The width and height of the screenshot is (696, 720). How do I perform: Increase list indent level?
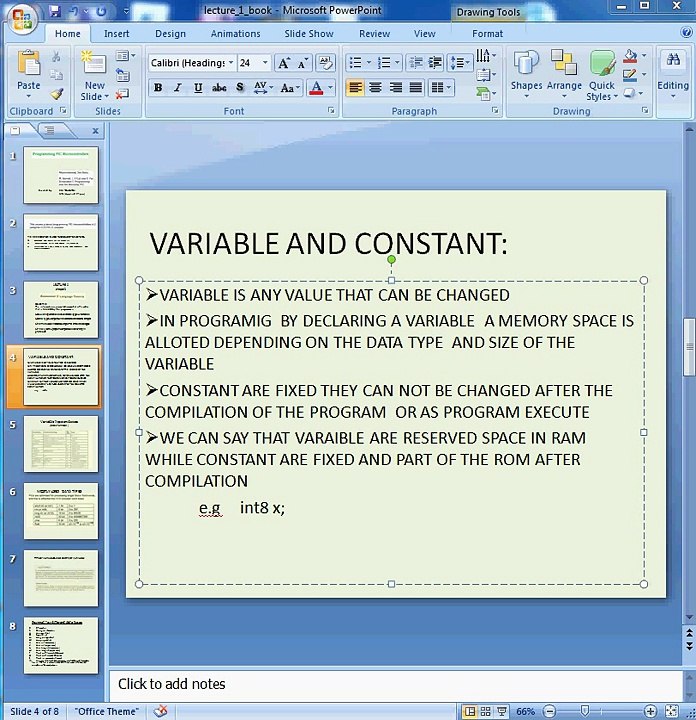coord(434,62)
